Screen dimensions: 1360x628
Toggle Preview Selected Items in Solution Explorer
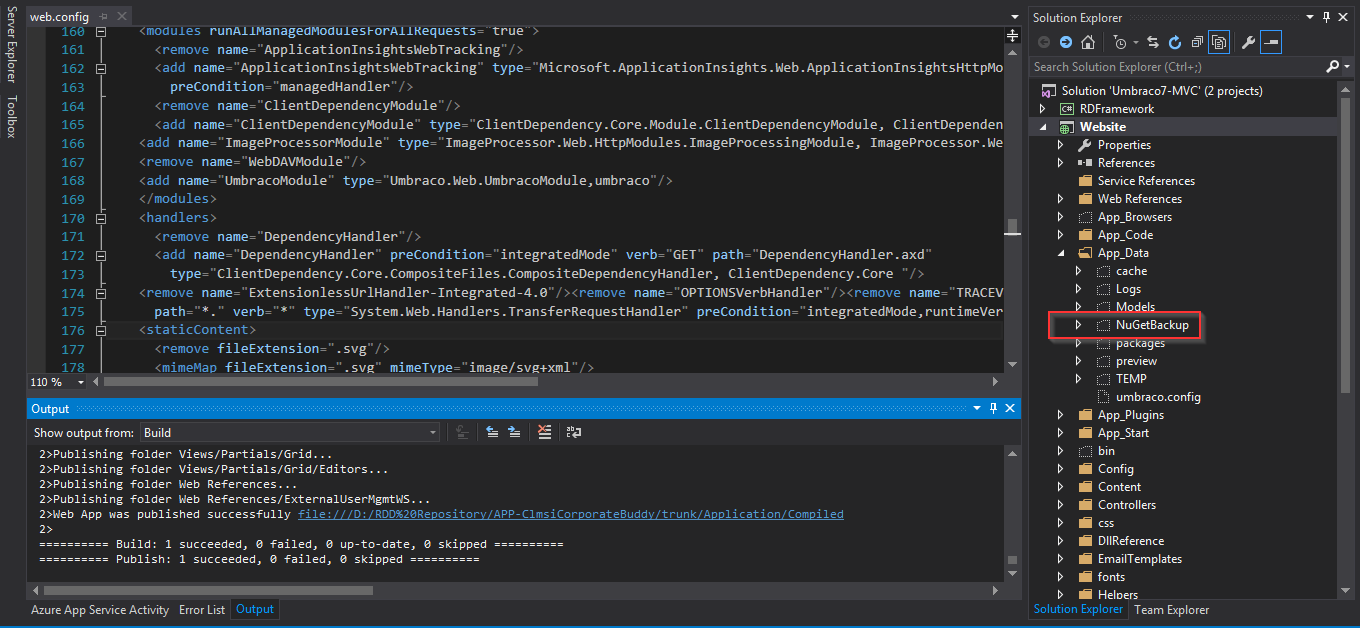tap(1271, 42)
